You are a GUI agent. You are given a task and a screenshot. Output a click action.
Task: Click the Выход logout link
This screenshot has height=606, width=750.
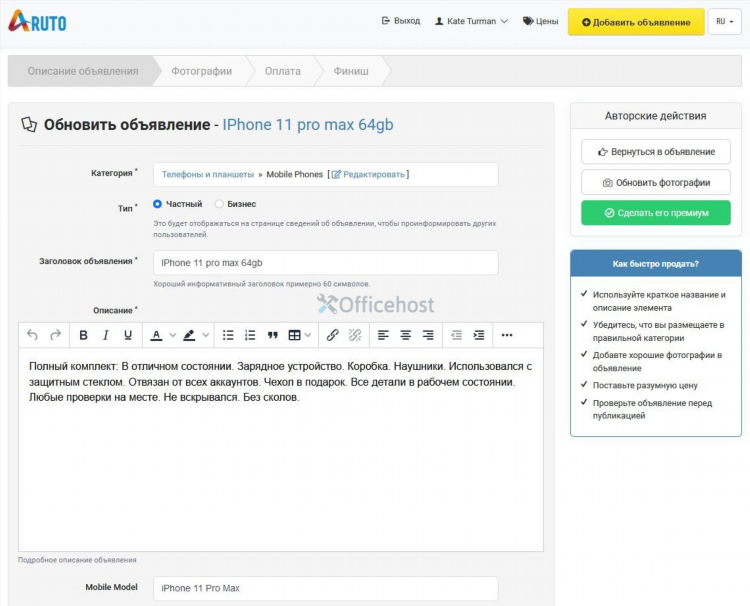click(401, 21)
